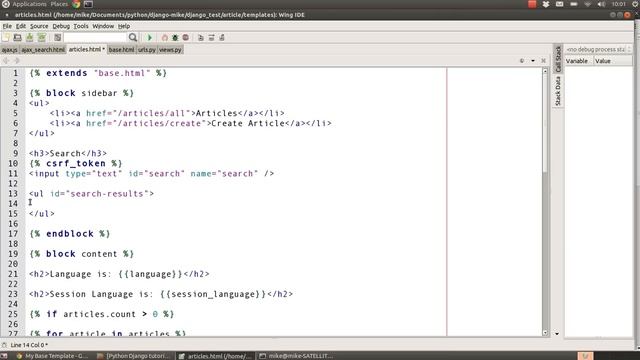Click the scroll up arrow of editor scrollbar
640x360 pixels.
coord(545,71)
